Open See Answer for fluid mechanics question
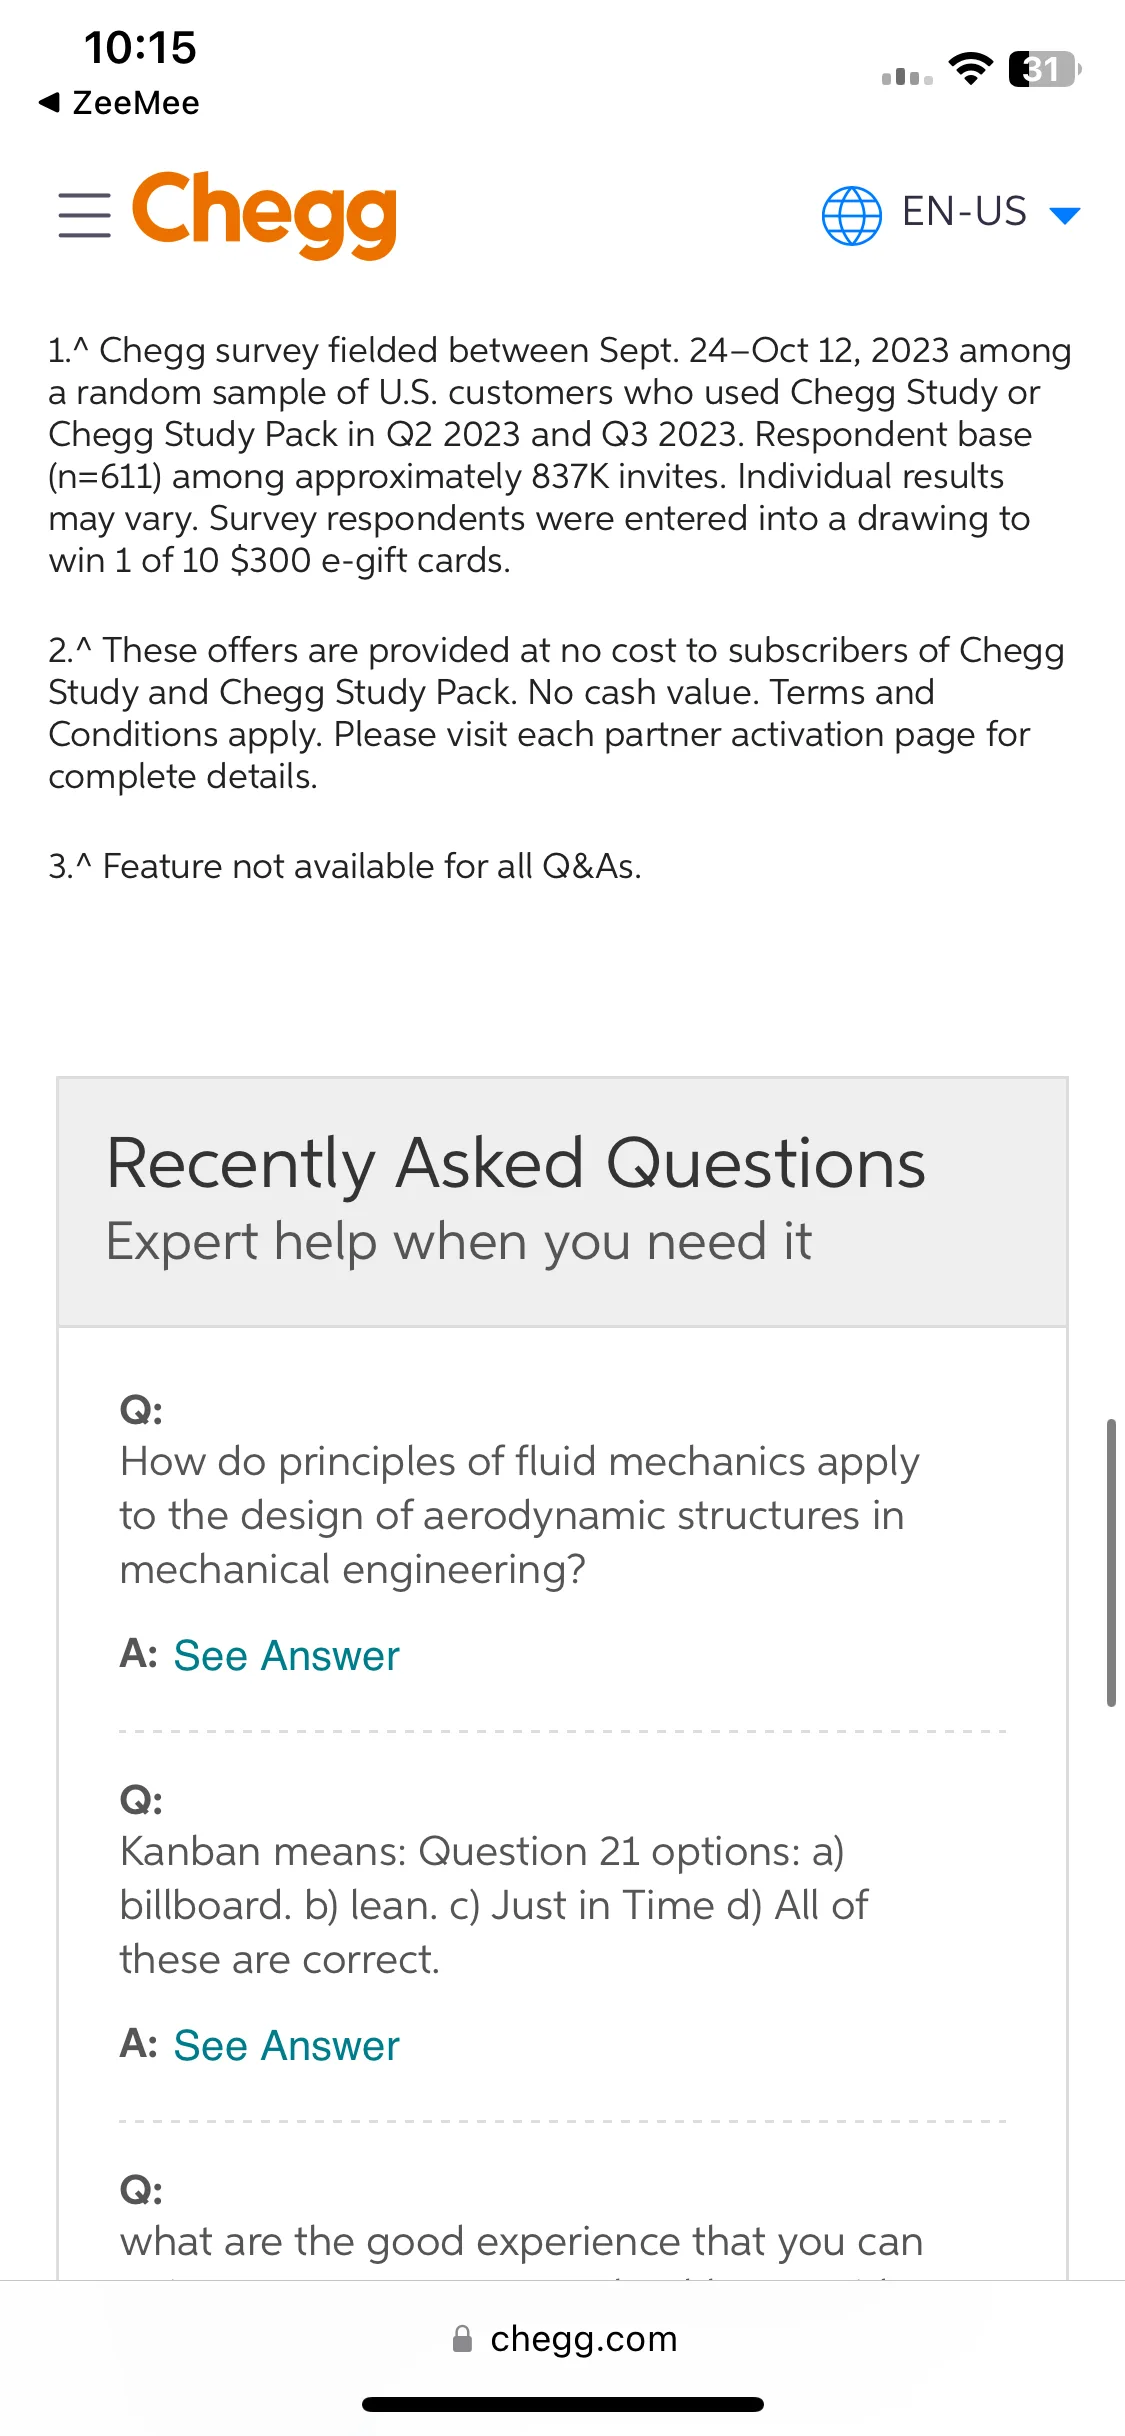Screen dimensions: 1125x2436 (286, 1656)
